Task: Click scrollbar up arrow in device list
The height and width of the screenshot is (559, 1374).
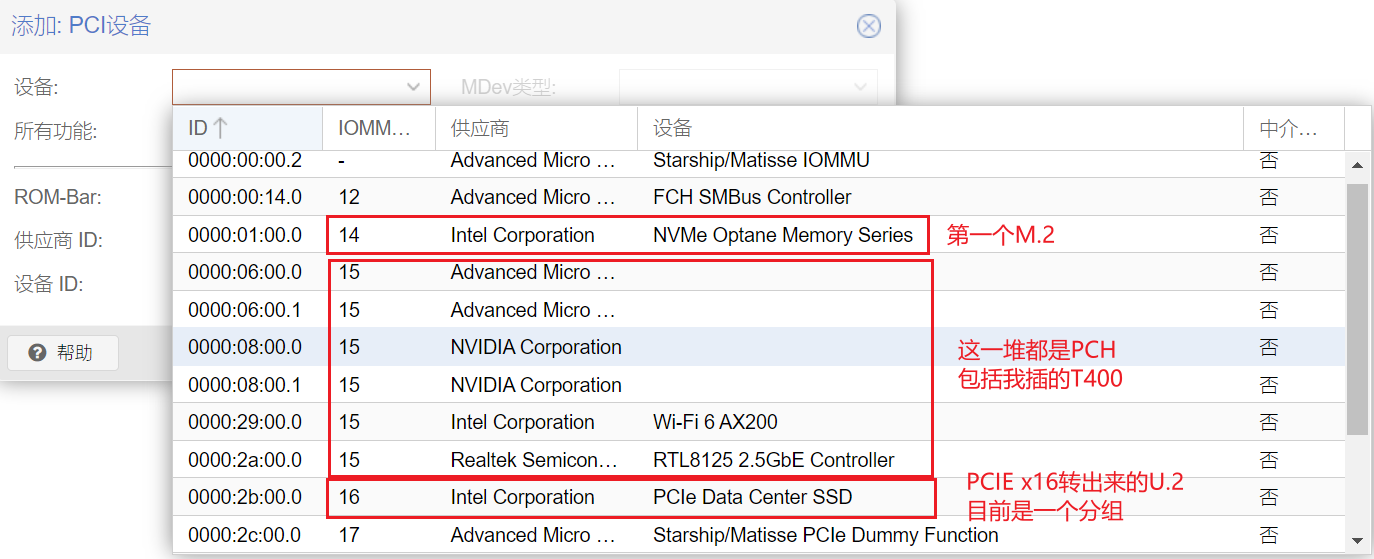Action: (1357, 165)
